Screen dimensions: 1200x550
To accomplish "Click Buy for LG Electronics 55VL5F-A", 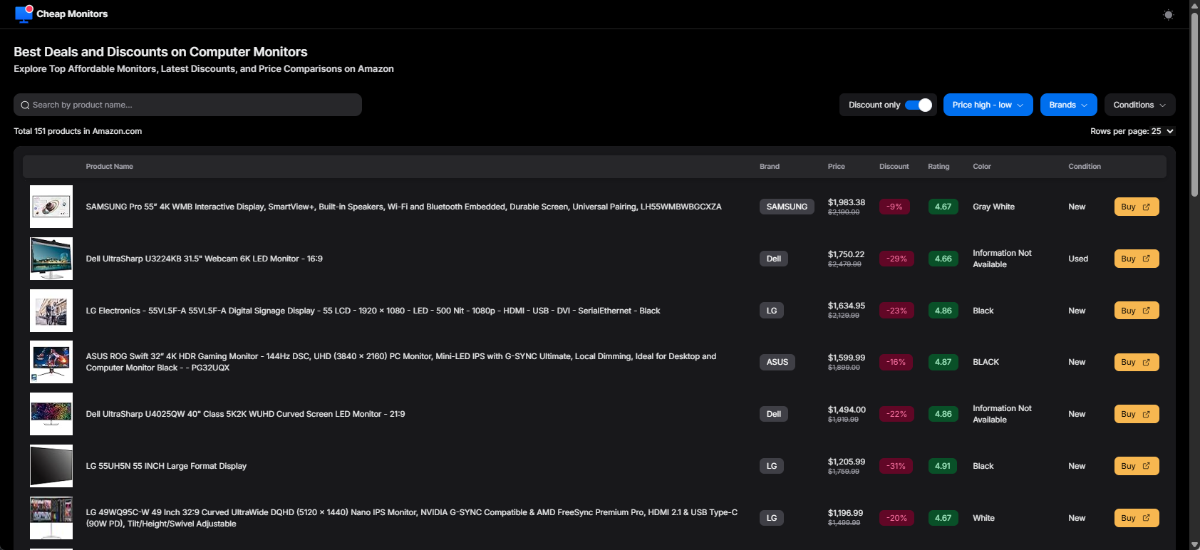I will click(1137, 311).
